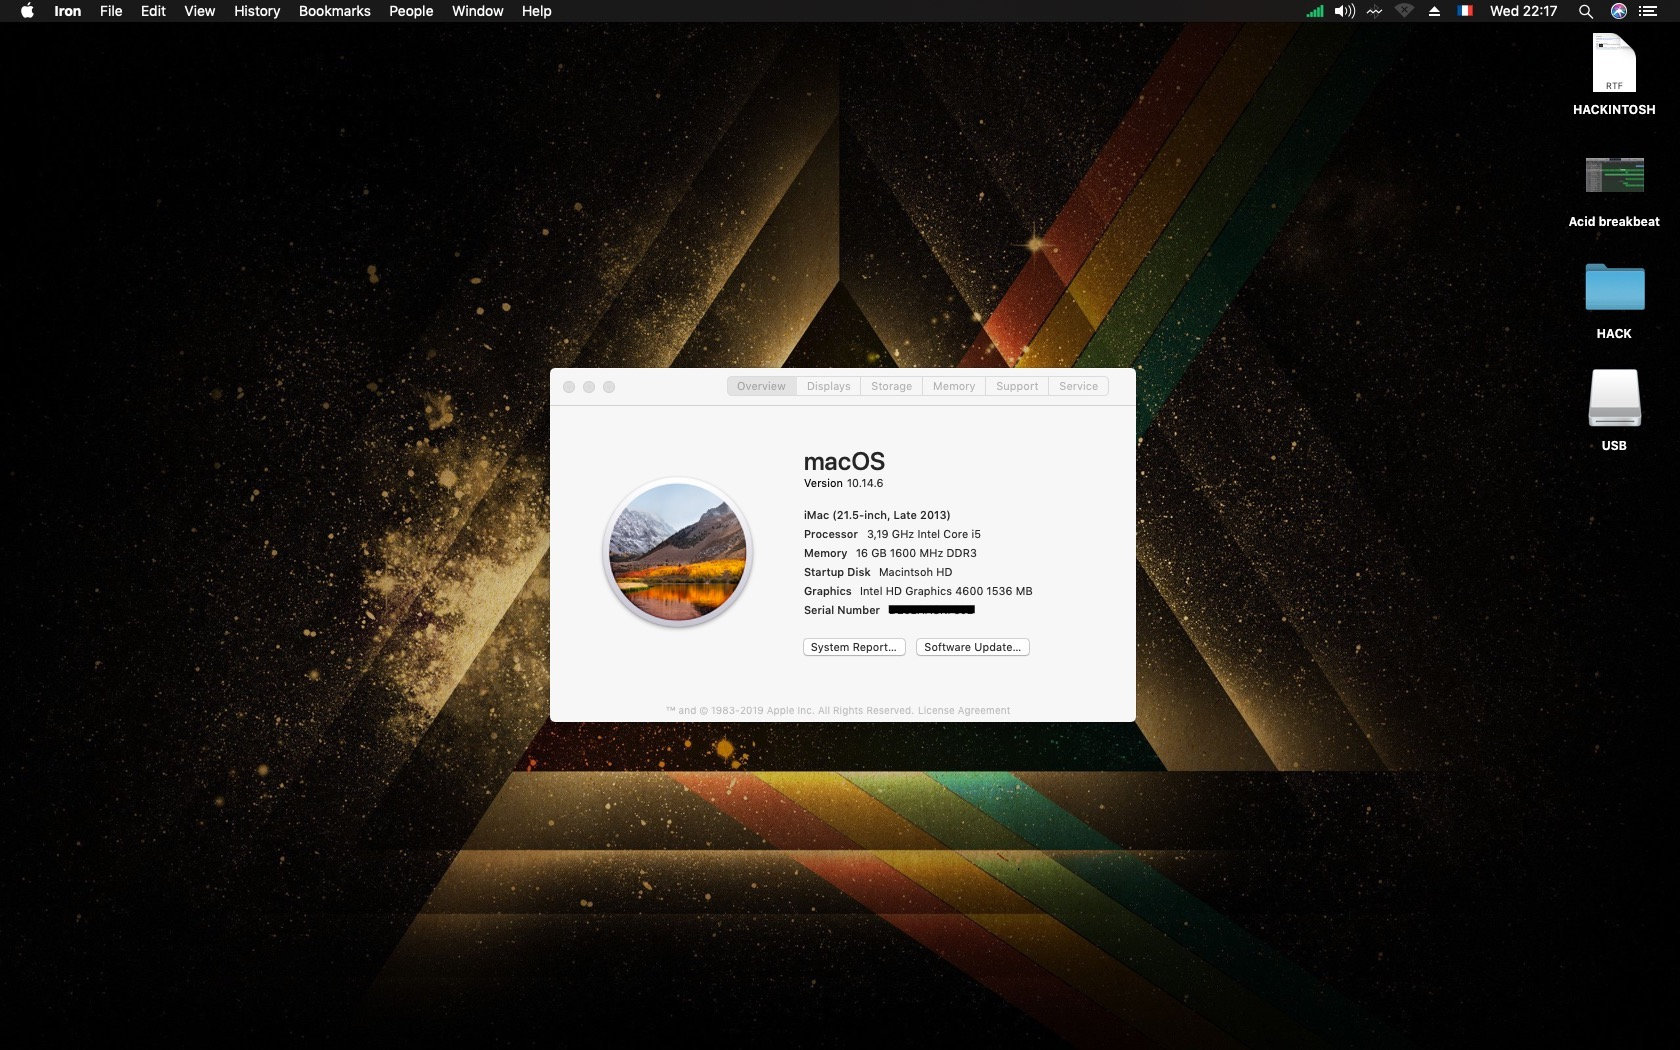Screen dimensions: 1680x1050
Task: Open the Edit menu
Action: click(153, 11)
